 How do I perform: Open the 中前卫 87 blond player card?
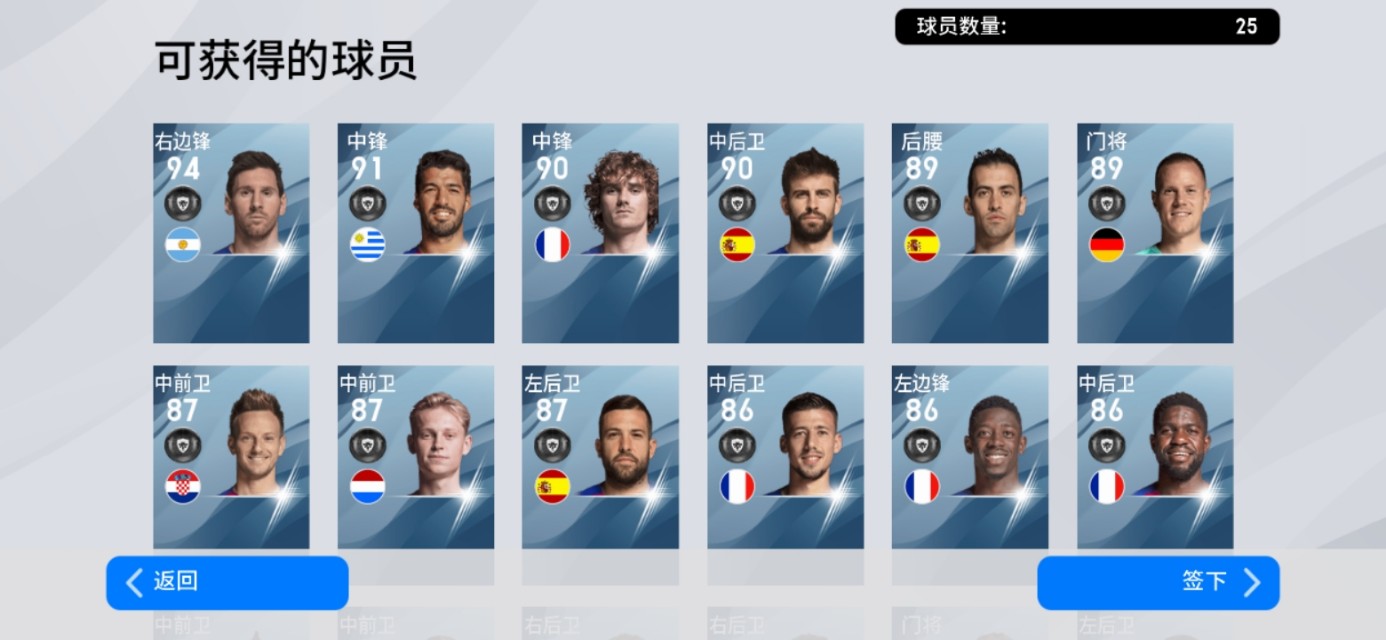(x=415, y=457)
